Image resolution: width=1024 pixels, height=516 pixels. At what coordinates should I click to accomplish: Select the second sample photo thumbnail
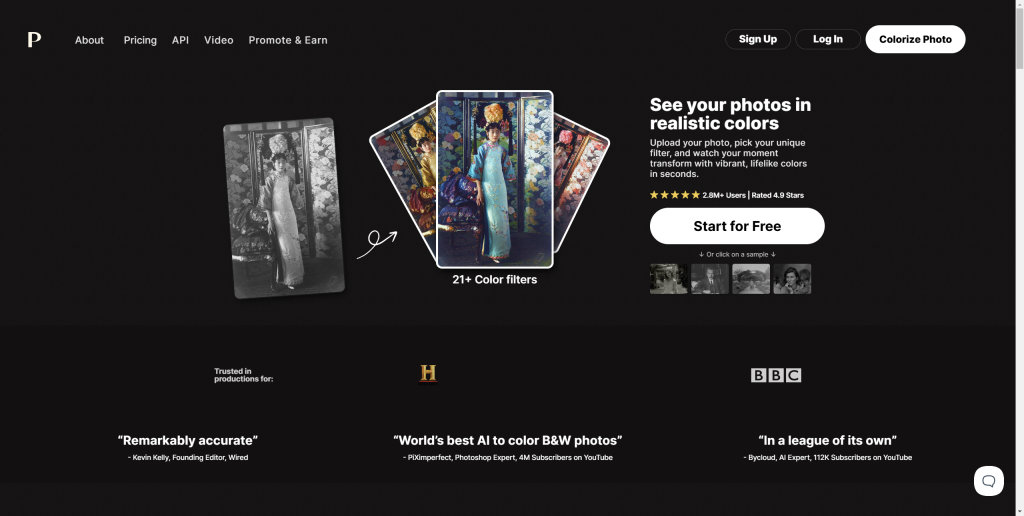tap(710, 279)
